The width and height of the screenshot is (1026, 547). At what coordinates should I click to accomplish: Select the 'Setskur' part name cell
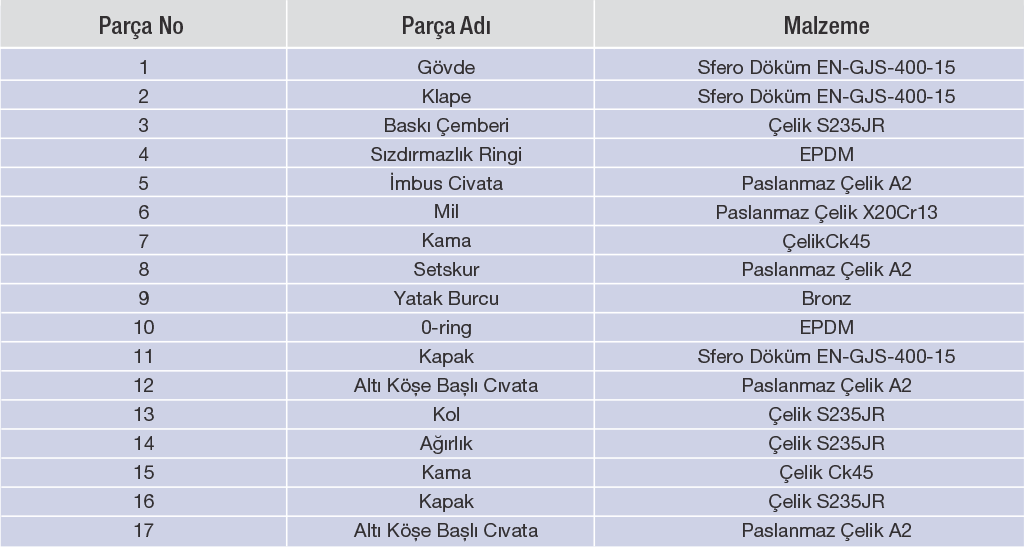(x=444, y=270)
